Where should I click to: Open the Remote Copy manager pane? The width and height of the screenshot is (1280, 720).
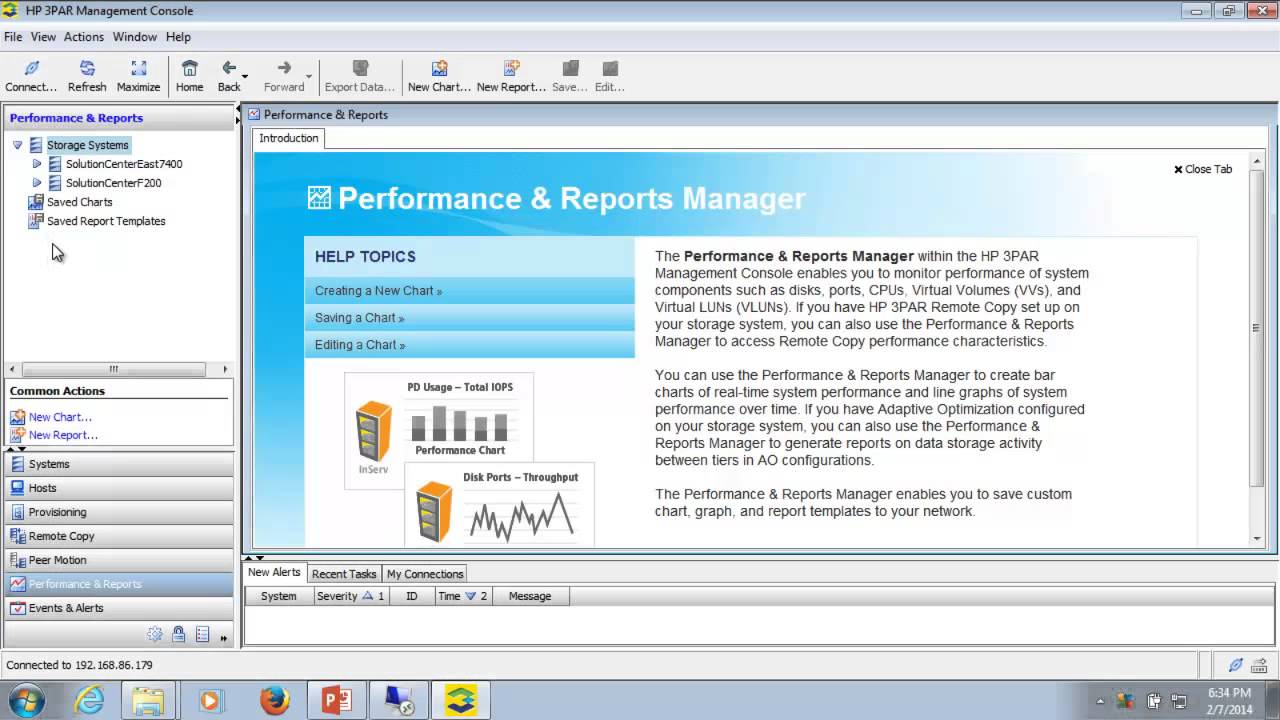coord(119,536)
